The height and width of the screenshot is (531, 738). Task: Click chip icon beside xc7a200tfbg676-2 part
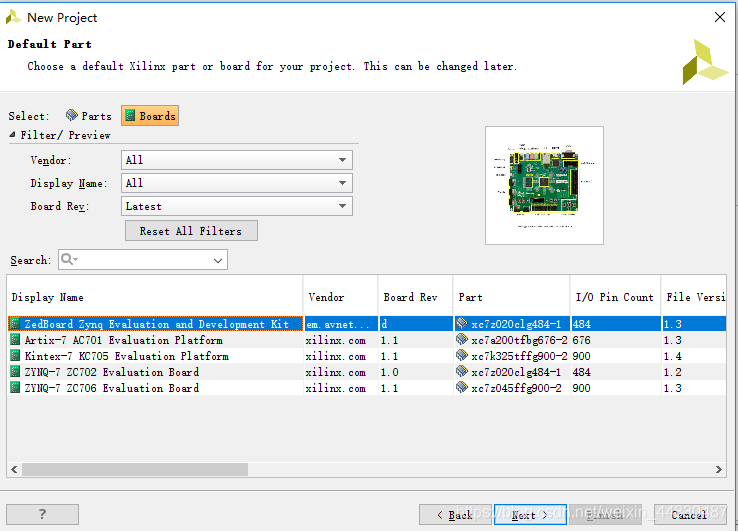tap(462, 339)
